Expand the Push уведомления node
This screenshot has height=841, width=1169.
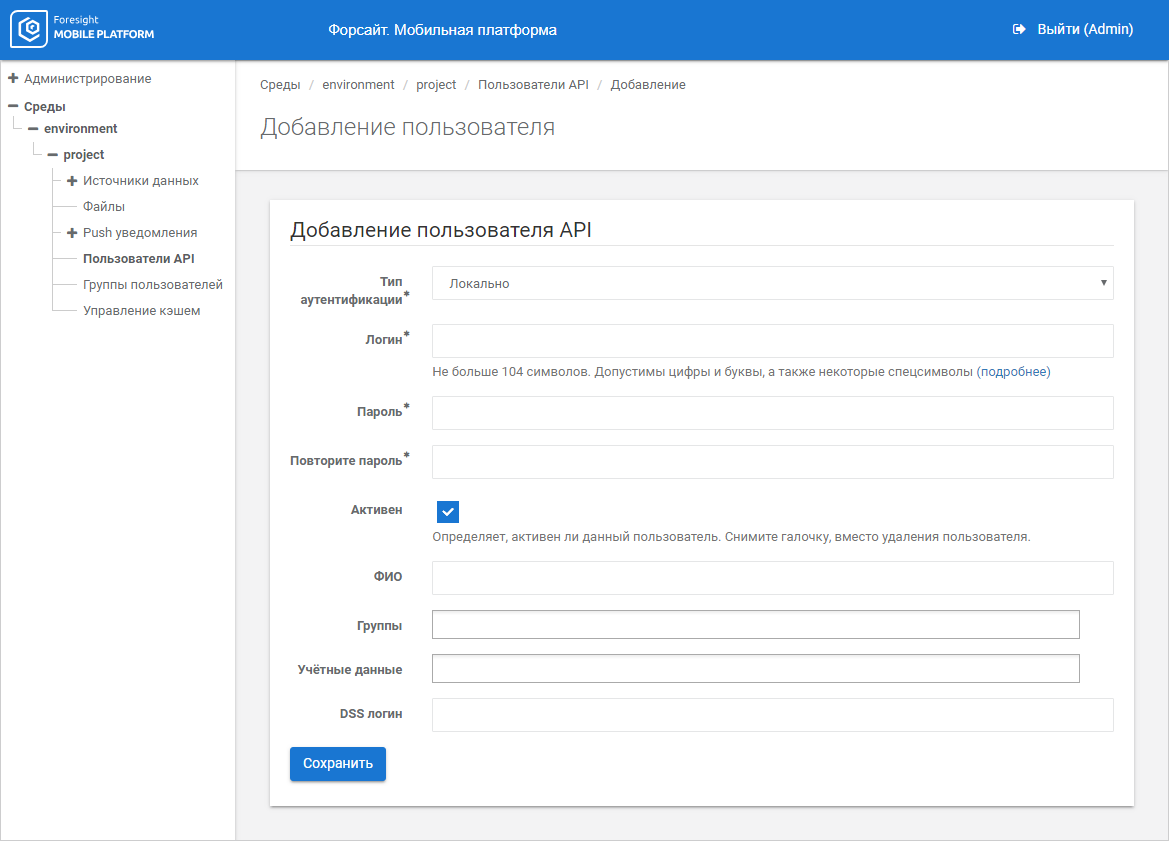72,233
